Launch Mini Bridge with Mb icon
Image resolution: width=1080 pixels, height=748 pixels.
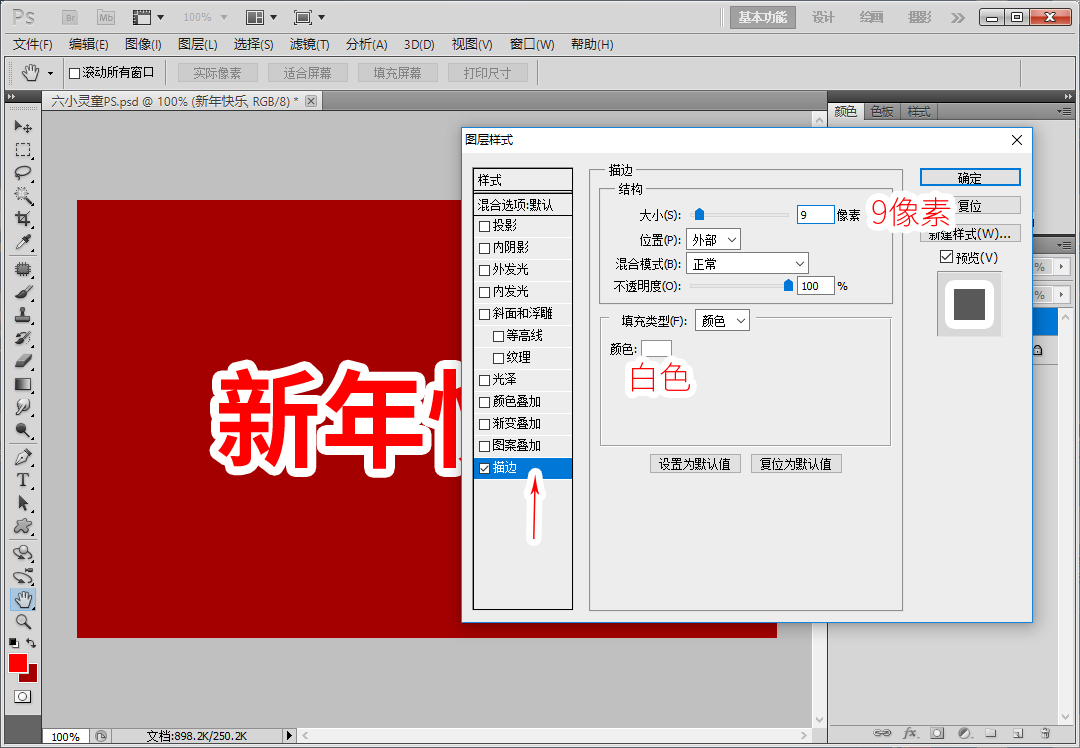pos(105,17)
